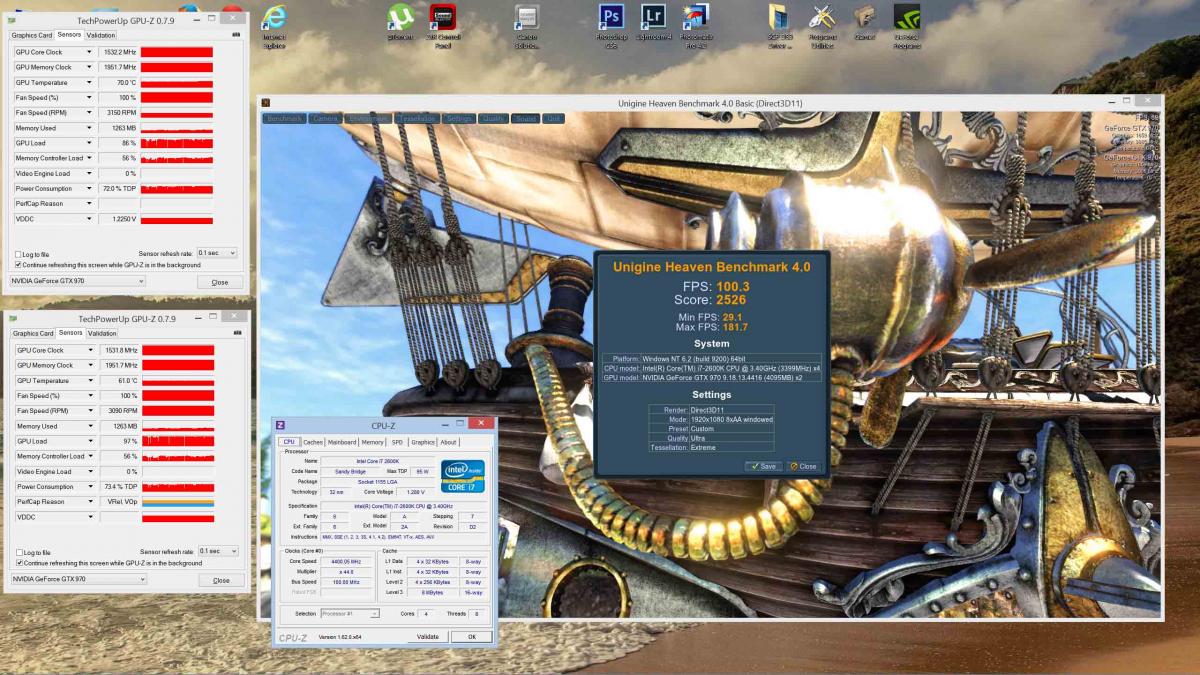Click the Camera menu in Heaven
This screenshot has height=675, width=1200.
pos(325,118)
